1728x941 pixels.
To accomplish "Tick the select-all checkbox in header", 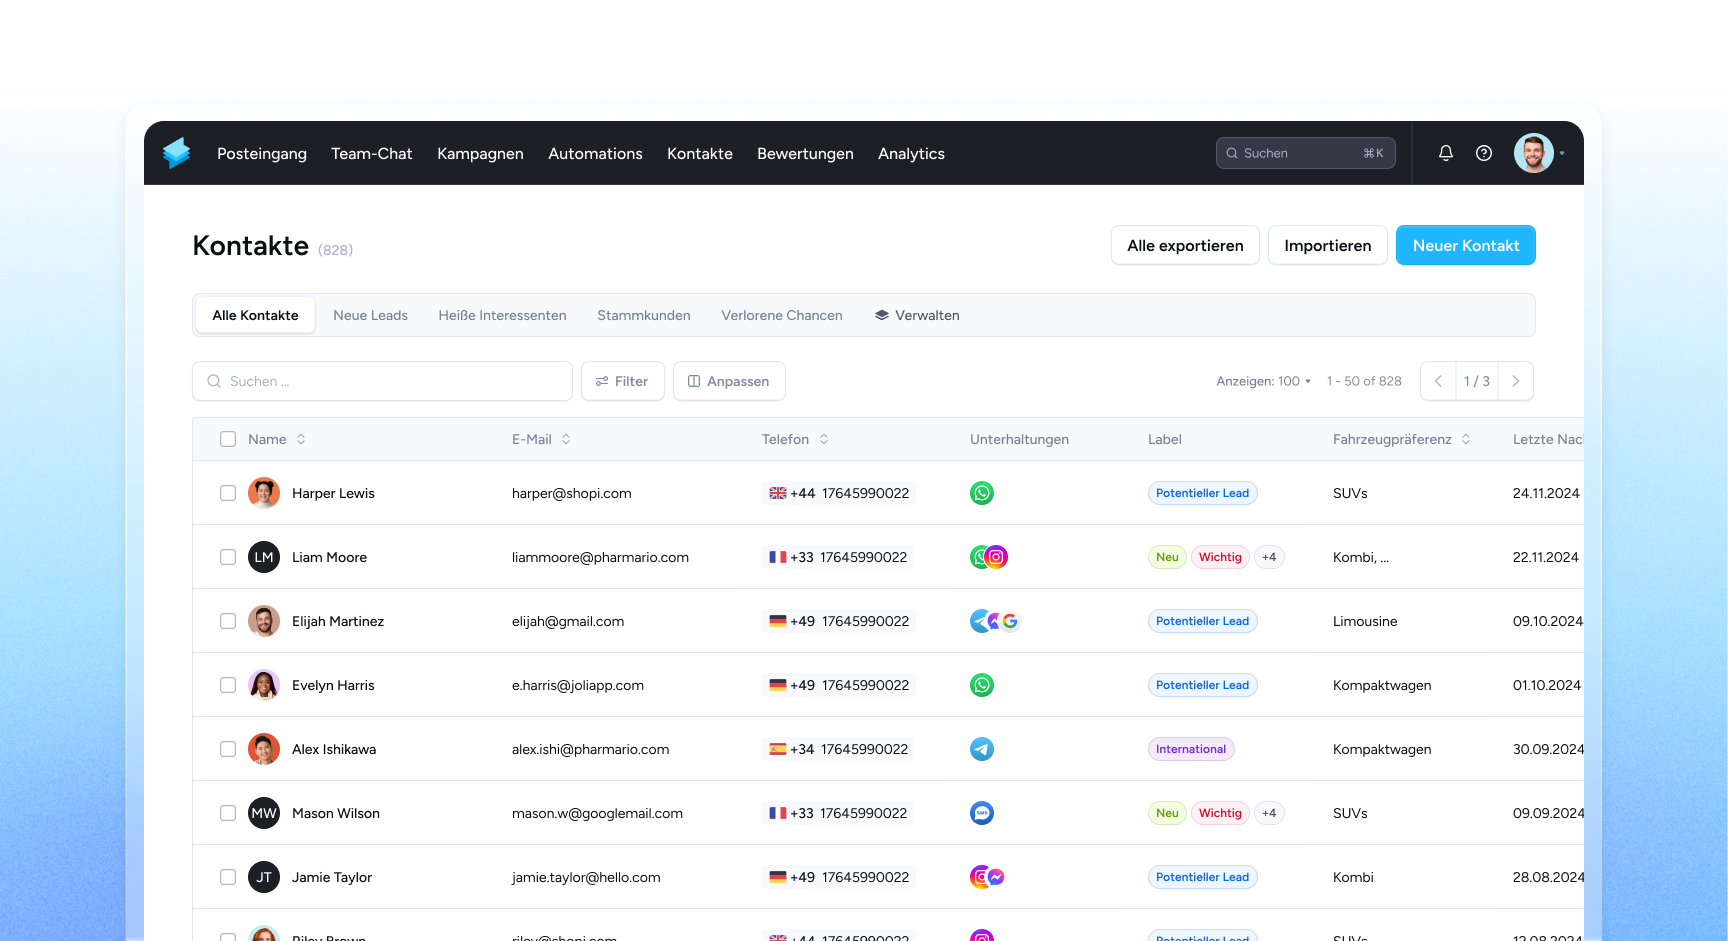I will tap(228, 439).
